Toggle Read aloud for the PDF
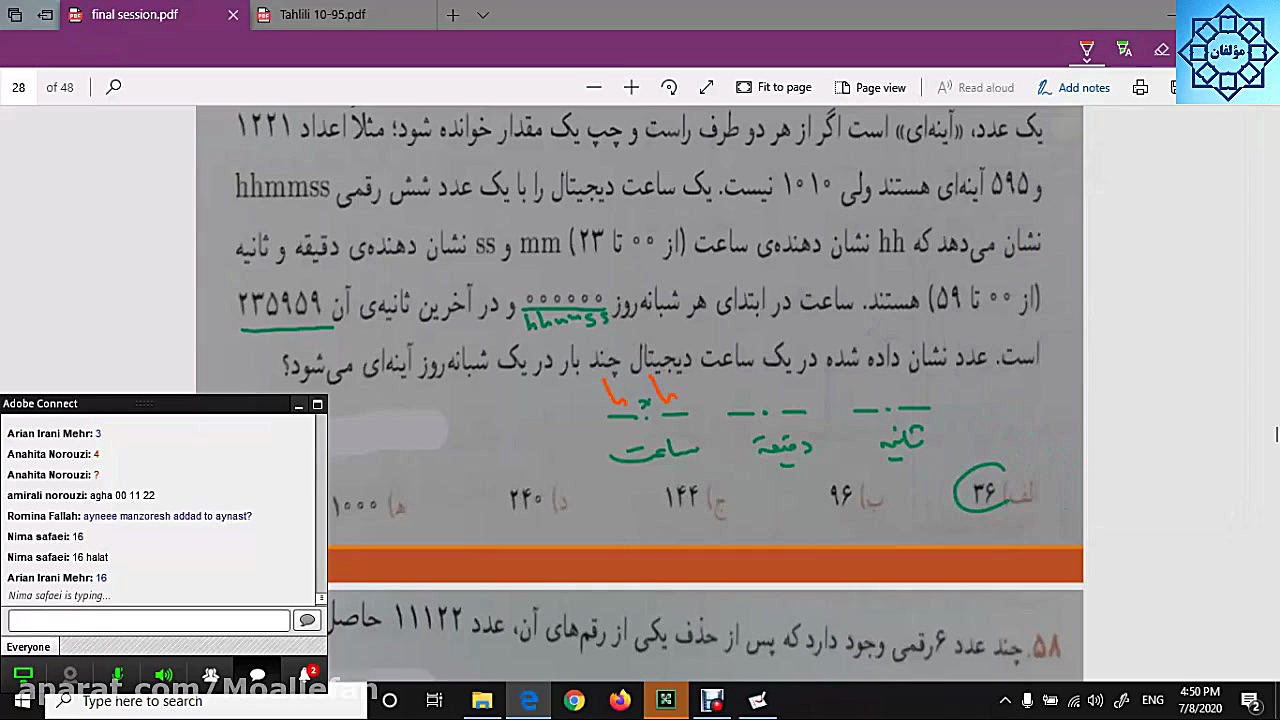Viewport: 1280px width, 720px height. pyautogui.click(x=975, y=87)
